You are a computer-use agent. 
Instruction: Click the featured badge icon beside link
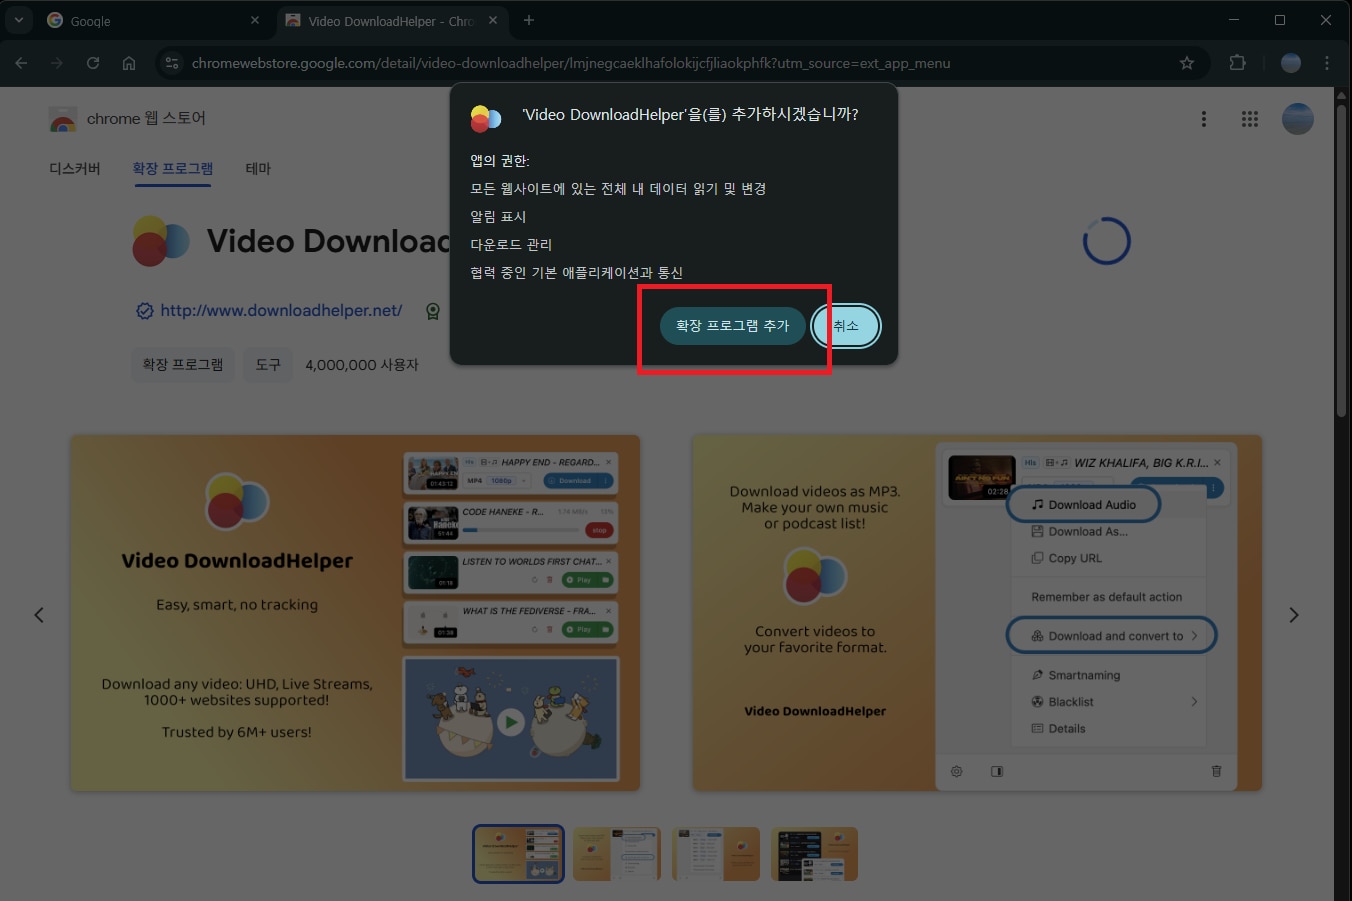pos(433,311)
